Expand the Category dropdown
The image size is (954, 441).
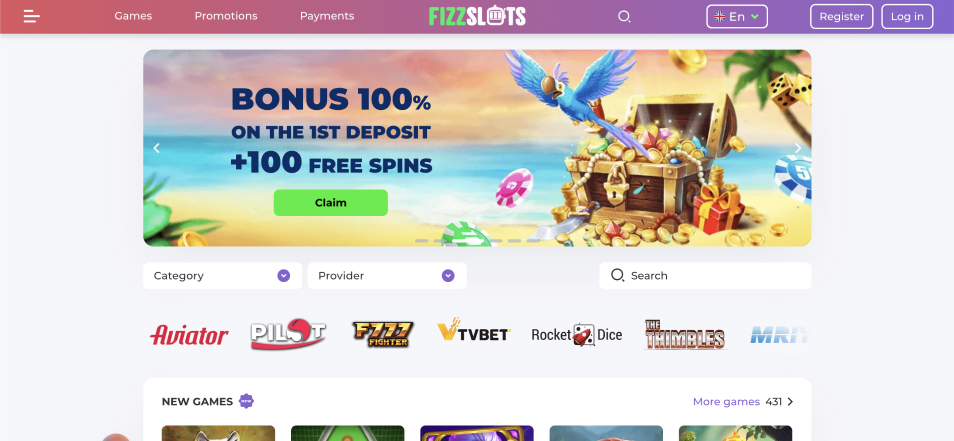(223, 276)
